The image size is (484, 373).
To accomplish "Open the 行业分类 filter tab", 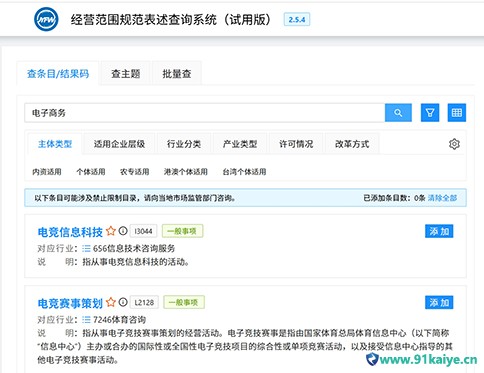I will (184, 144).
